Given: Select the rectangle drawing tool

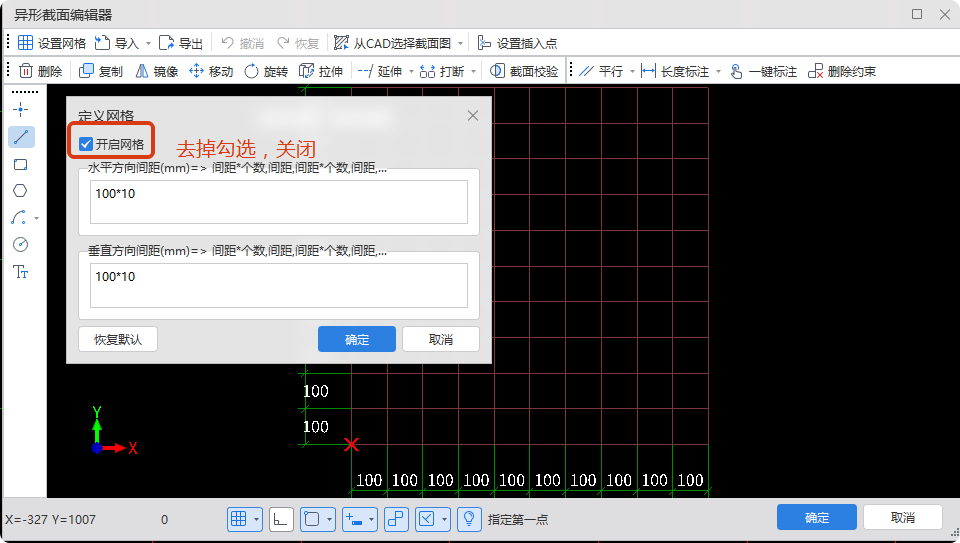Looking at the screenshot, I should coord(21,164).
